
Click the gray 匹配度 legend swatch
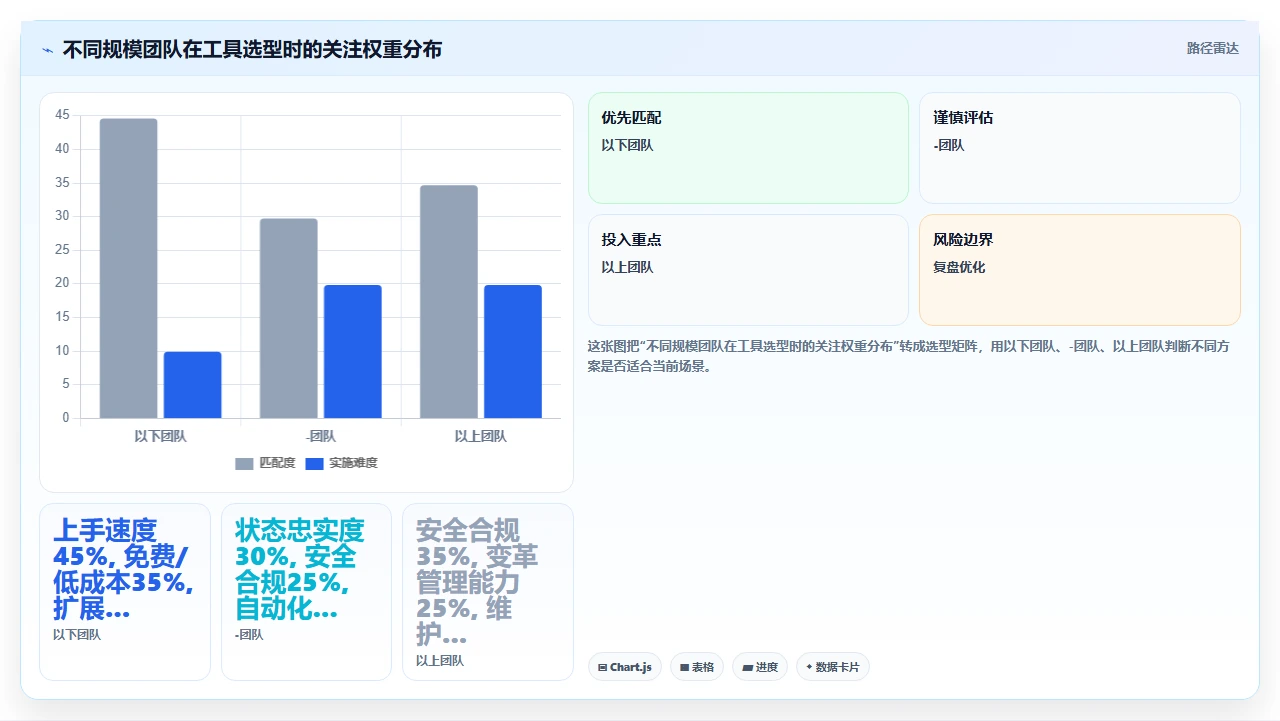(x=244, y=464)
